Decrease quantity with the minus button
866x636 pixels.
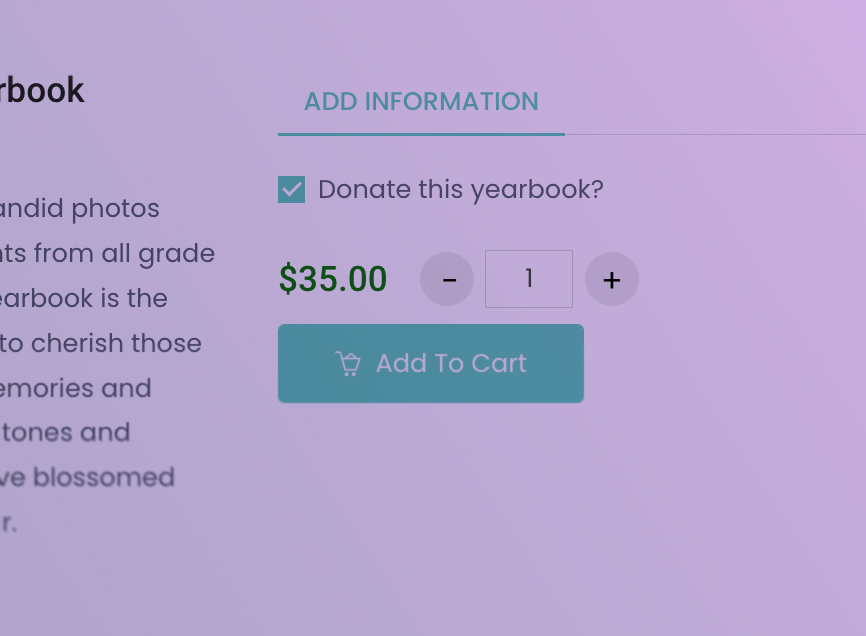coord(447,279)
